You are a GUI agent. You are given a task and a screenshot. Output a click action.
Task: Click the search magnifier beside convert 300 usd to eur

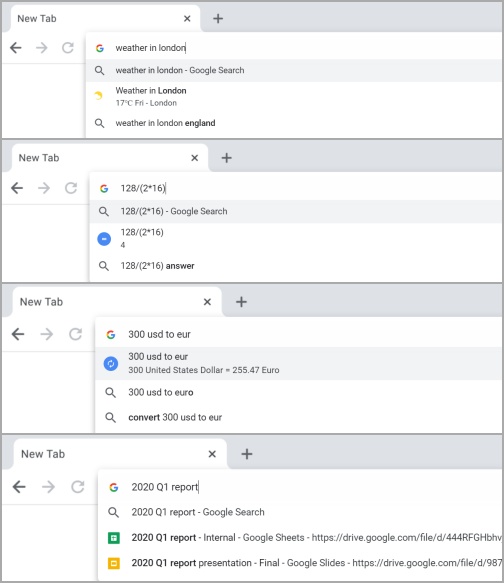(x=110, y=417)
